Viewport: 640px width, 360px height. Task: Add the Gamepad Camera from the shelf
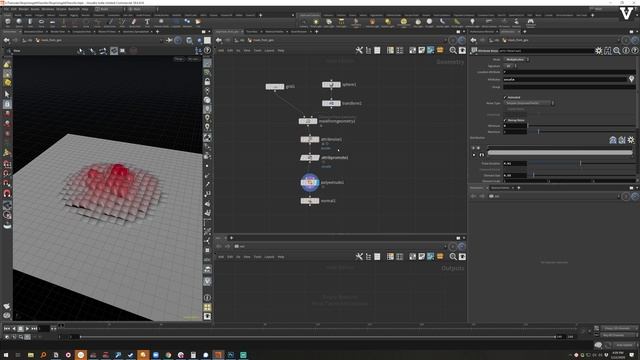coord(531,22)
